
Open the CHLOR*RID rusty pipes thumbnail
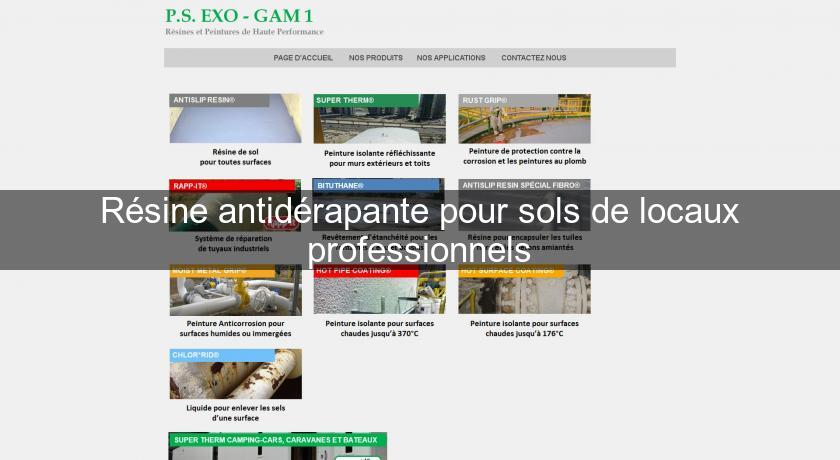tap(235, 374)
